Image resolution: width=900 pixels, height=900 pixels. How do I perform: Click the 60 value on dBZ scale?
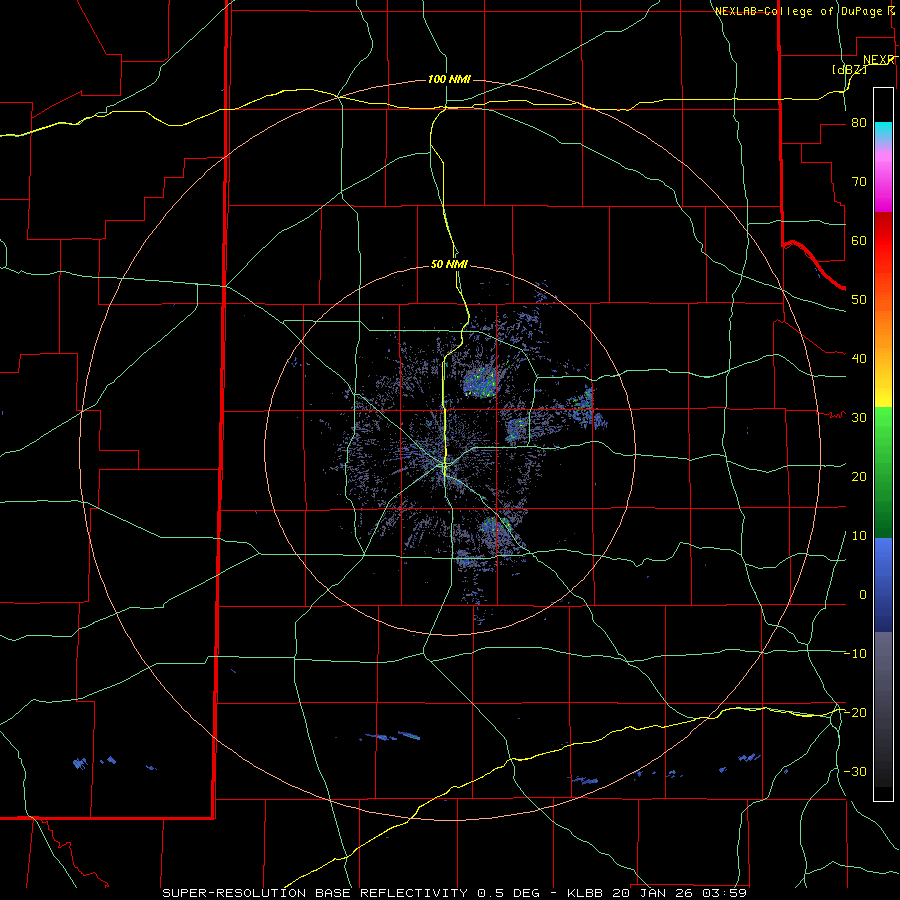point(859,240)
